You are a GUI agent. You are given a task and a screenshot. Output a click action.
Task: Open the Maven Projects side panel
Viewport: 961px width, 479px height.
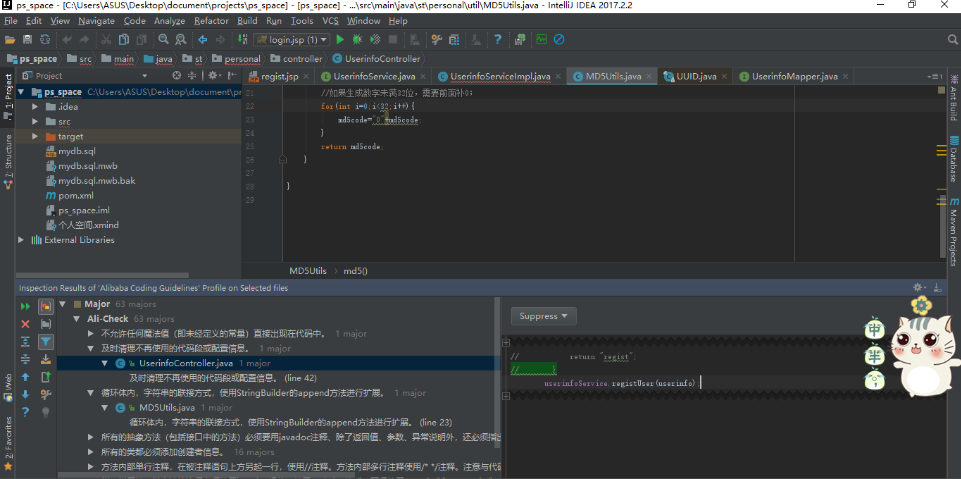(954, 232)
